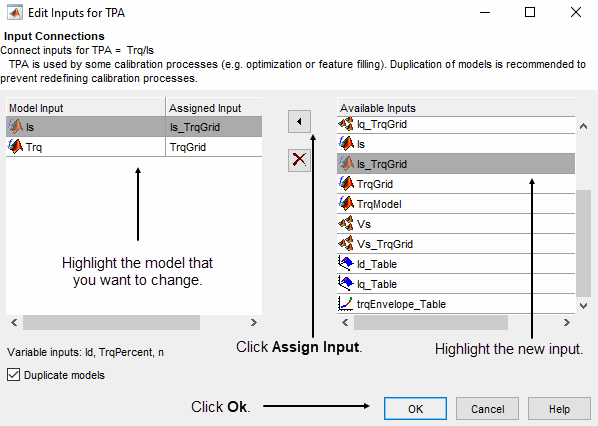This screenshot has width=598, height=426.
Task: Click assigned input cell TrqGrid in Trq row
Action: pyautogui.click(x=214, y=147)
